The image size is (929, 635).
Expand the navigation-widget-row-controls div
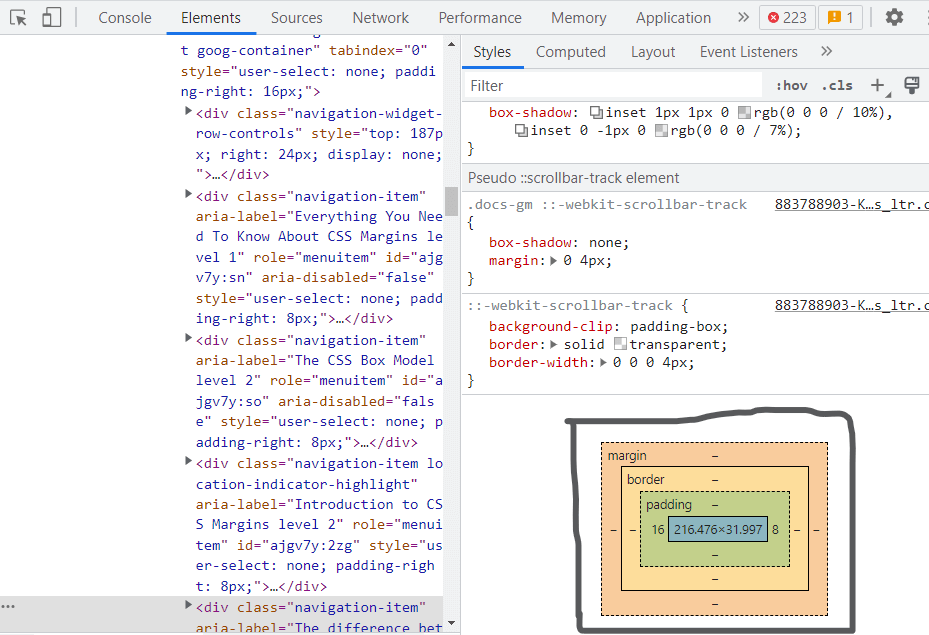(189, 111)
